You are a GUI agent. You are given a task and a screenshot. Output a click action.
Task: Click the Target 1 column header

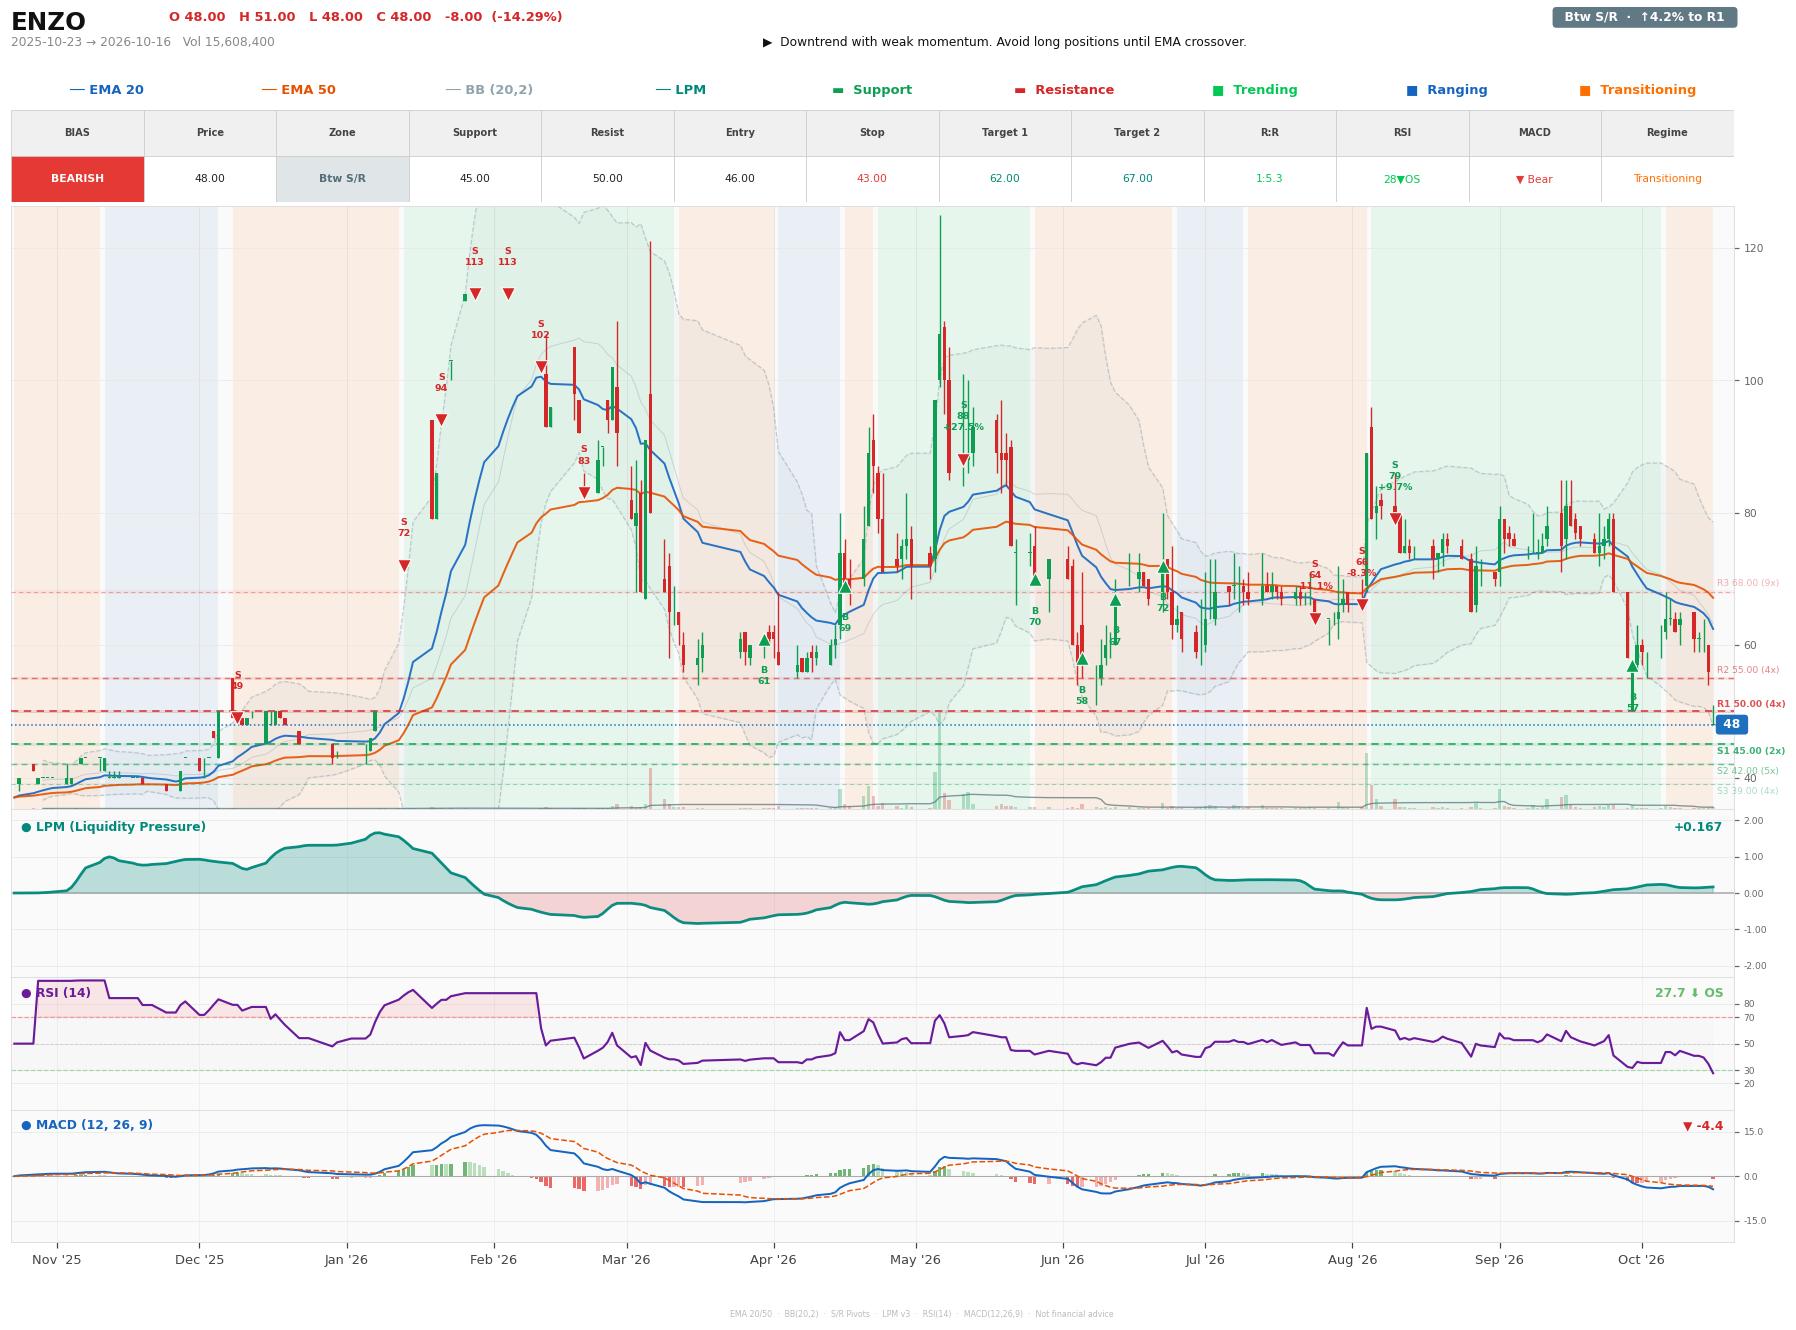click(x=1005, y=133)
